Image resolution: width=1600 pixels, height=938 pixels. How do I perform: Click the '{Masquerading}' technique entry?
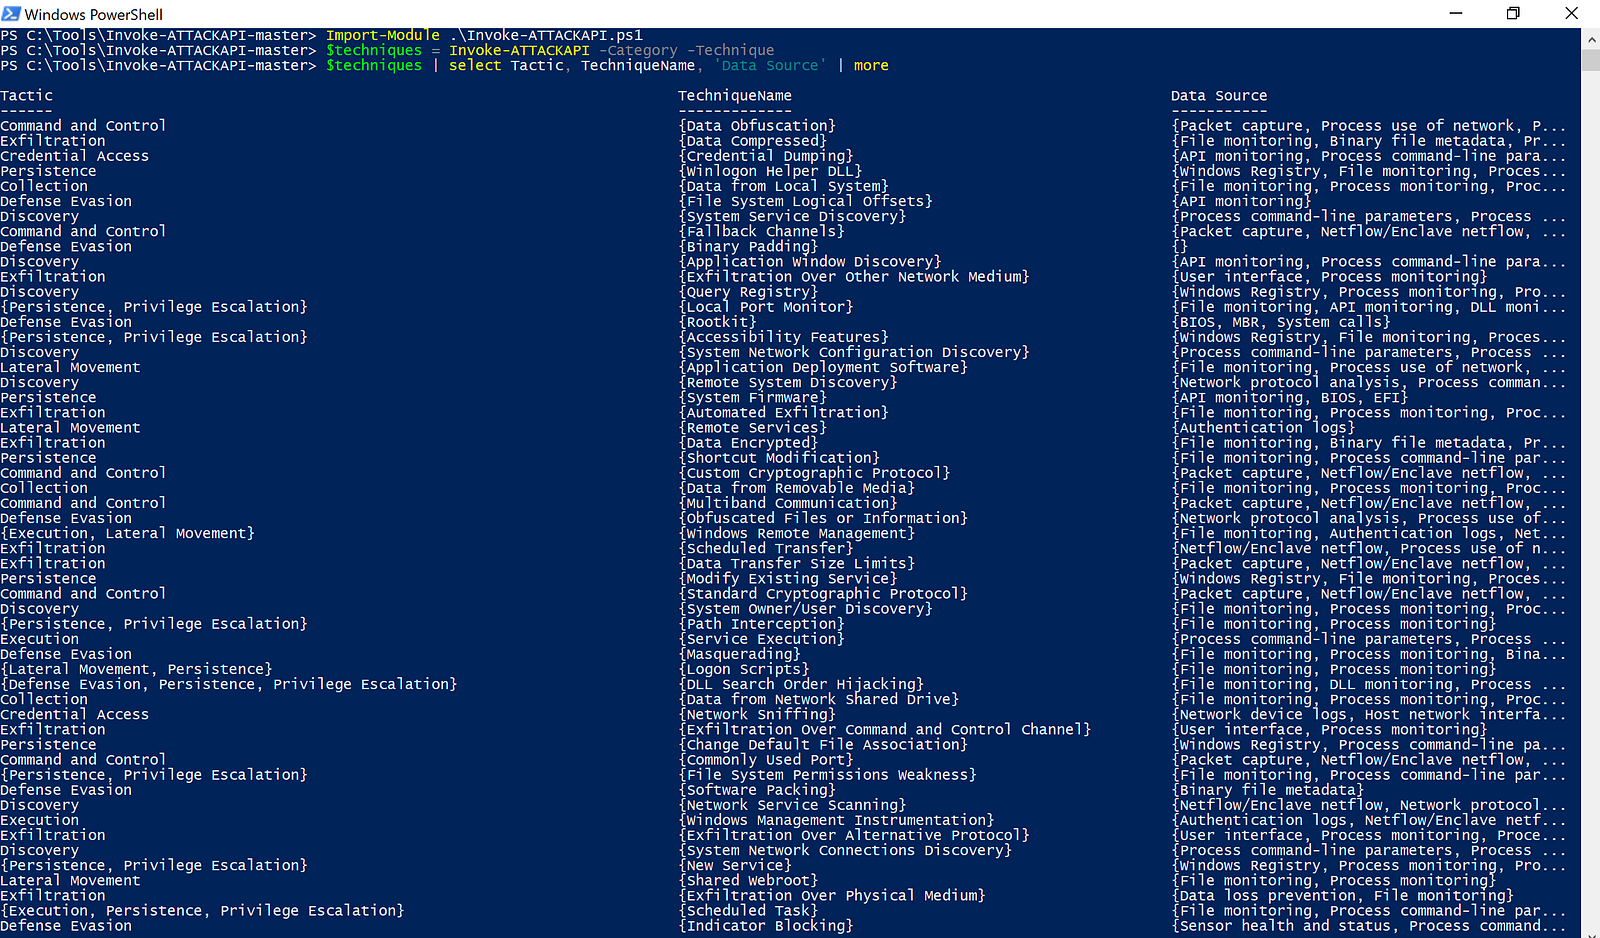pos(739,654)
